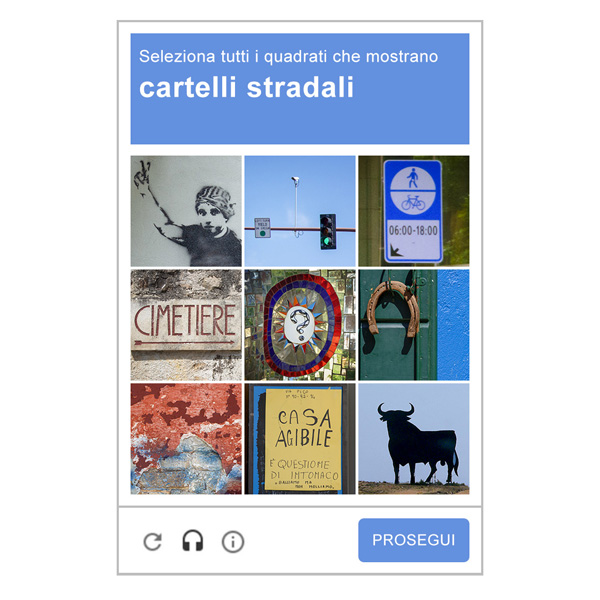The height and width of the screenshot is (600, 600).
Task: Open the info help icon
Action: point(233,542)
